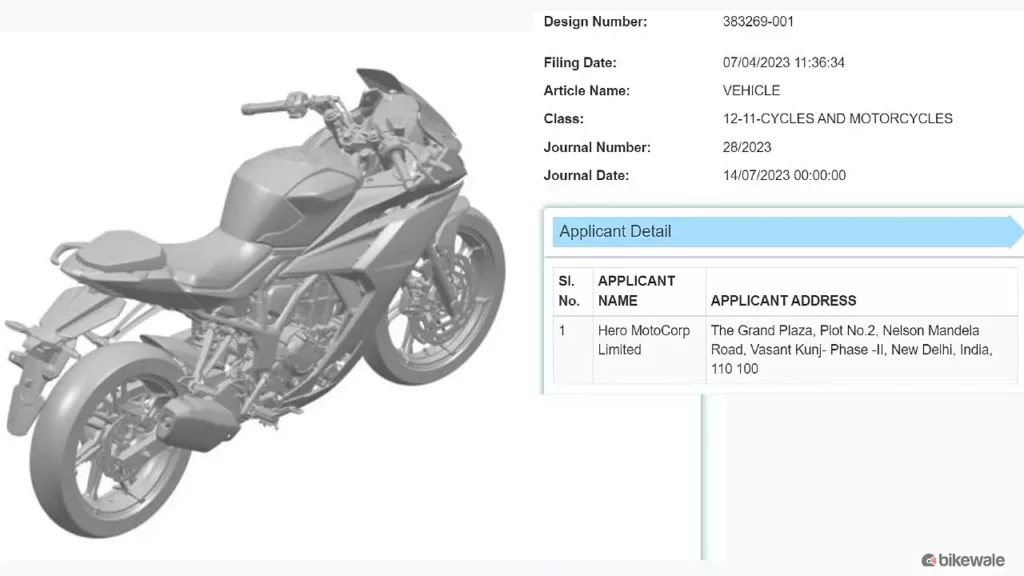Click the Class label
Image resolution: width=1024 pixels, height=576 pixels.
pyautogui.click(x=564, y=119)
